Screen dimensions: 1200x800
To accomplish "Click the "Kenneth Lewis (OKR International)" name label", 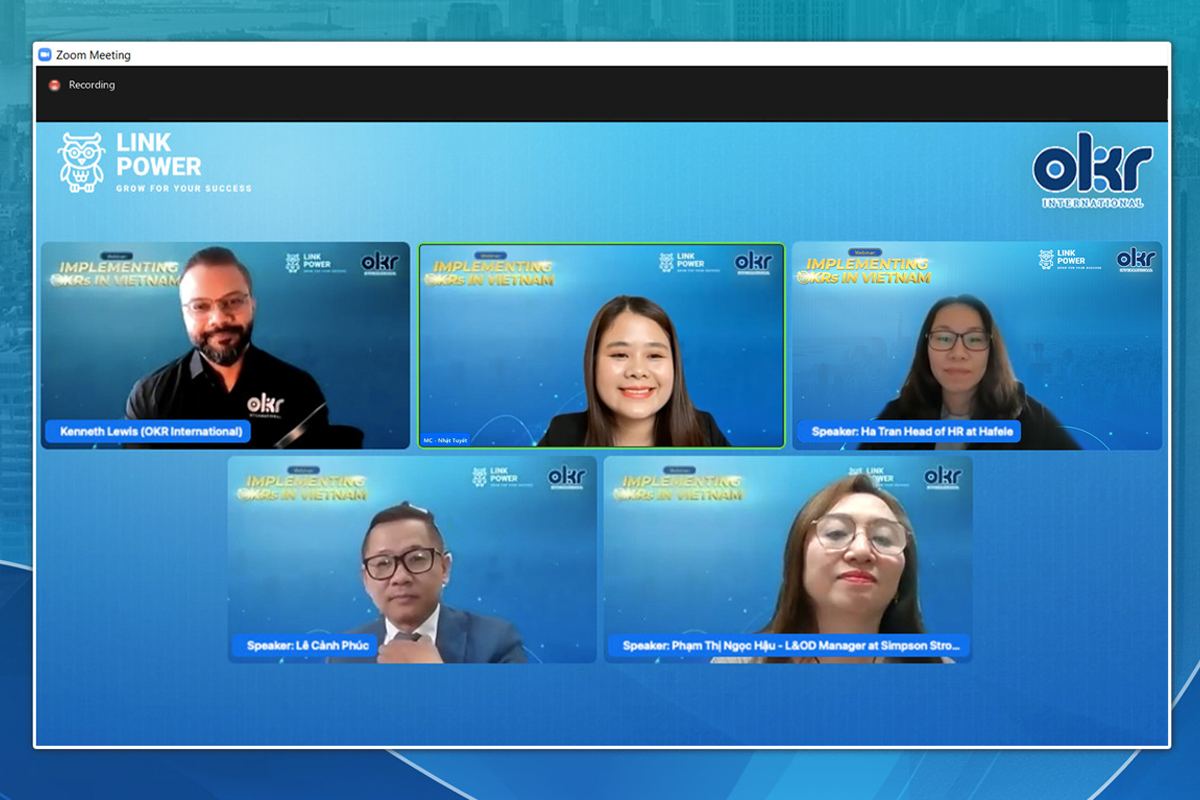I will (x=150, y=432).
